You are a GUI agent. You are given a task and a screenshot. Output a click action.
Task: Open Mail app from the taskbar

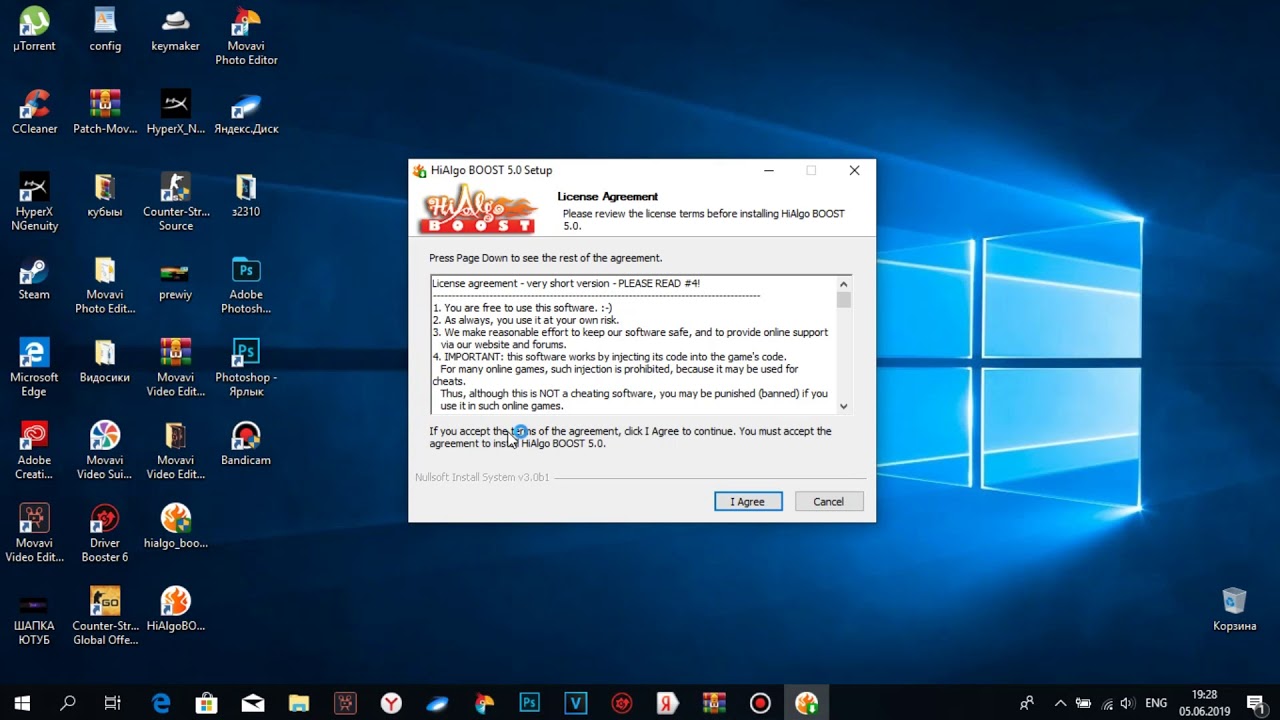pos(253,703)
